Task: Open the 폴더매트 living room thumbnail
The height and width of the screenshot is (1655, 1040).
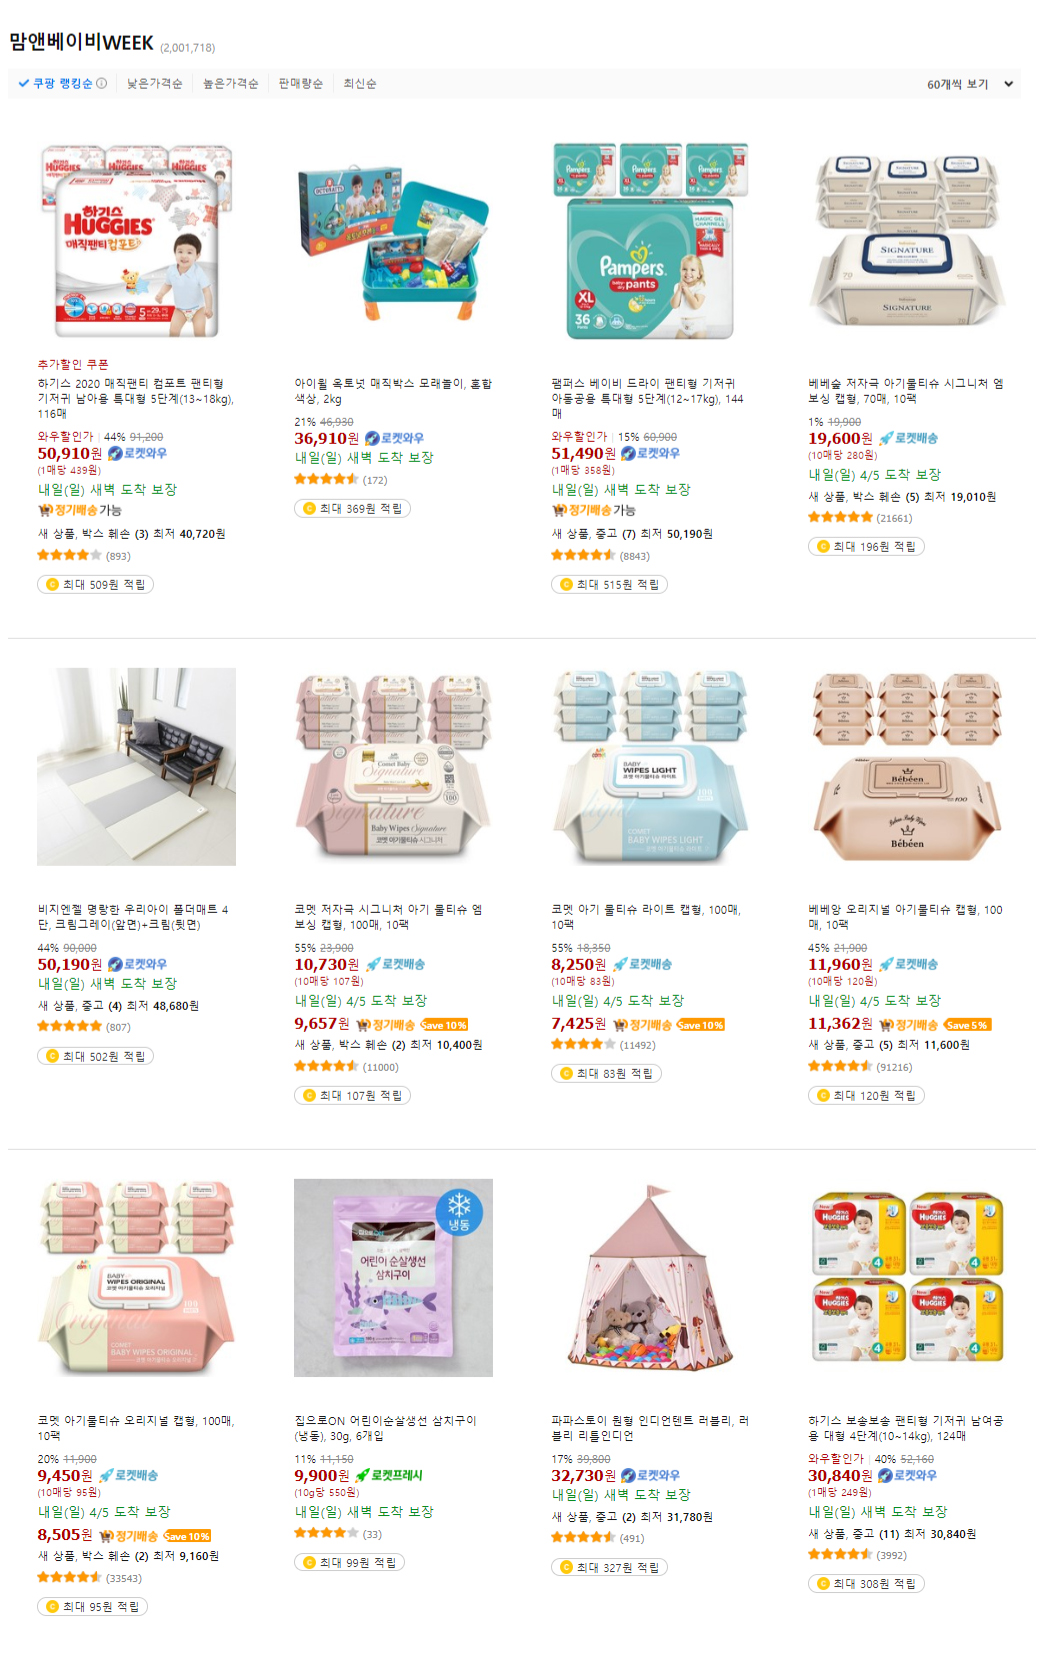Action: click(x=136, y=767)
